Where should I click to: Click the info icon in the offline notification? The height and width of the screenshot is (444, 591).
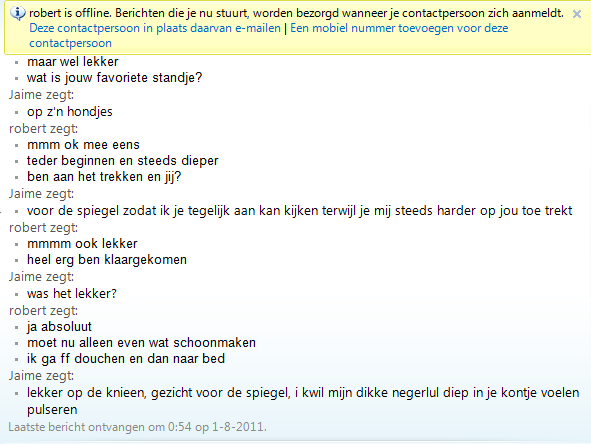point(17,13)
